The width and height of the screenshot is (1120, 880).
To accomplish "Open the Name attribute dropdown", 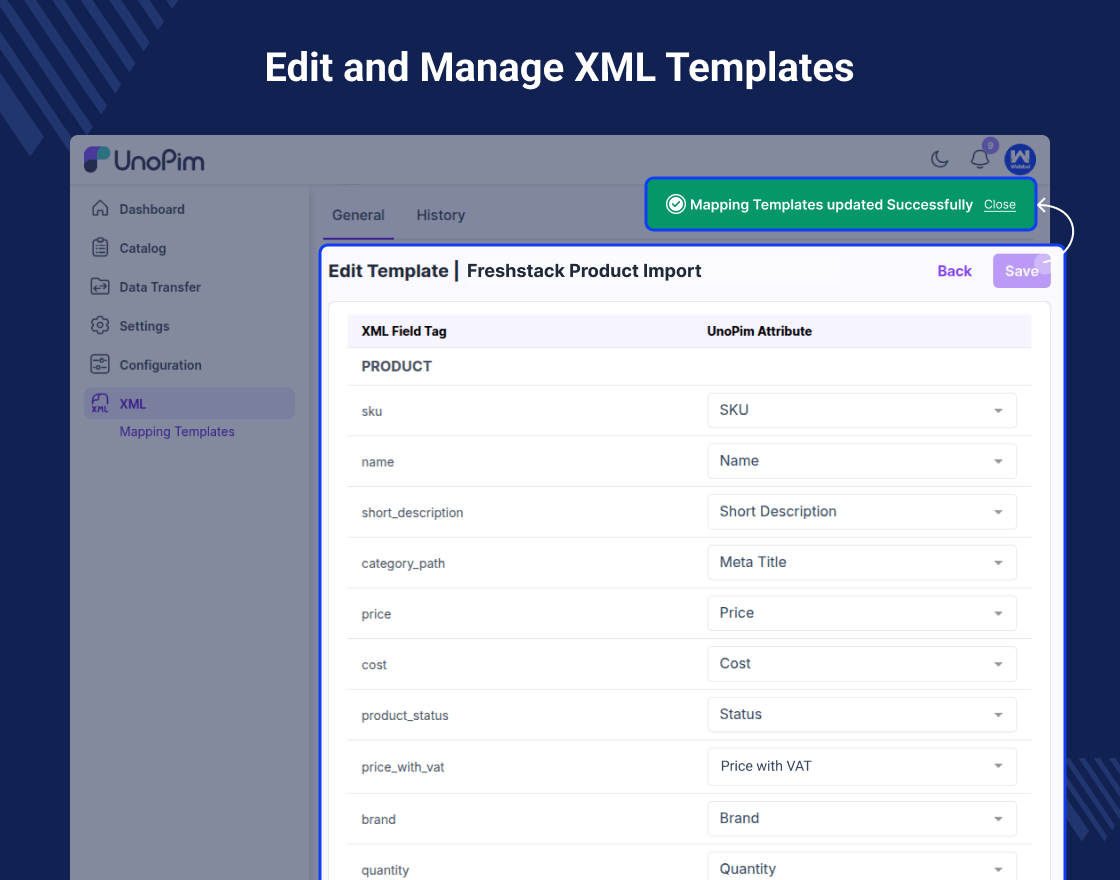I will point(862,461).
